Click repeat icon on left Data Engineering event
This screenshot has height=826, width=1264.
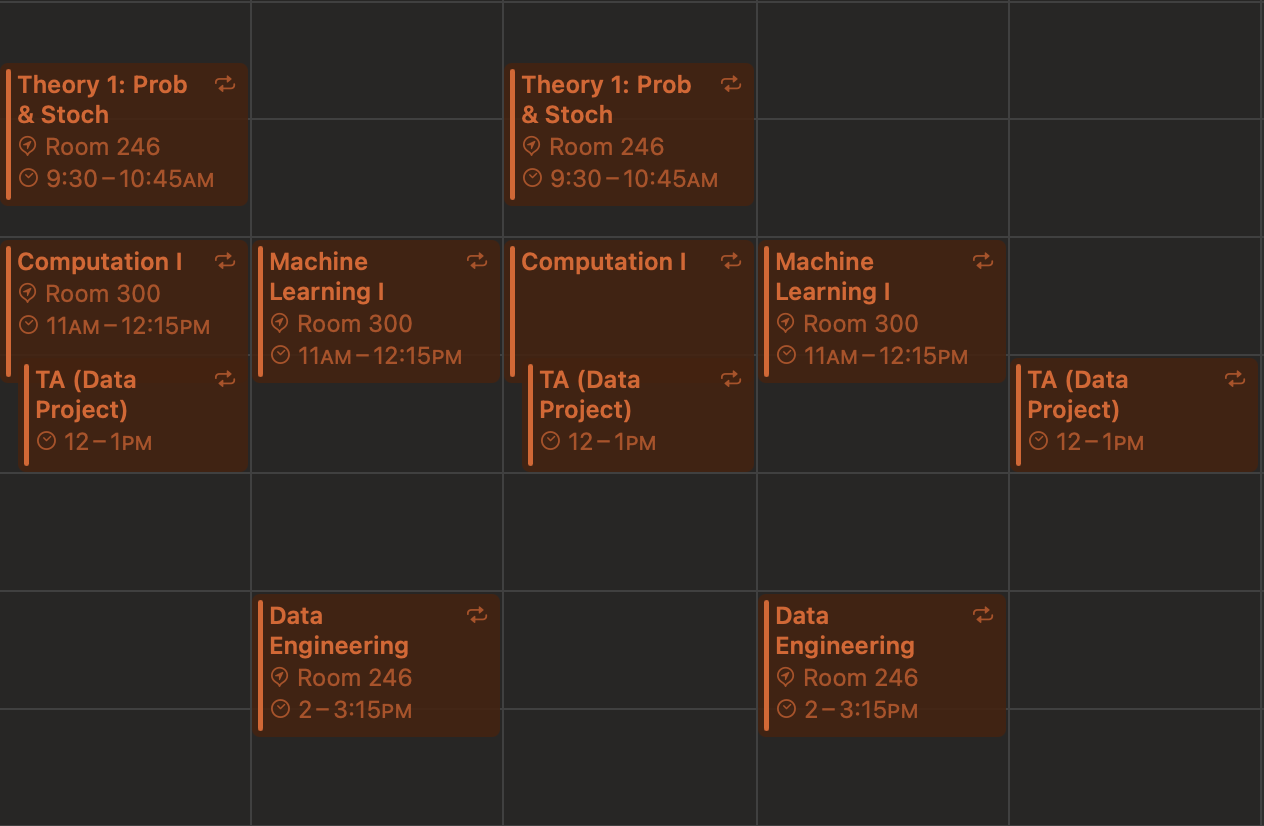(477, 615)
